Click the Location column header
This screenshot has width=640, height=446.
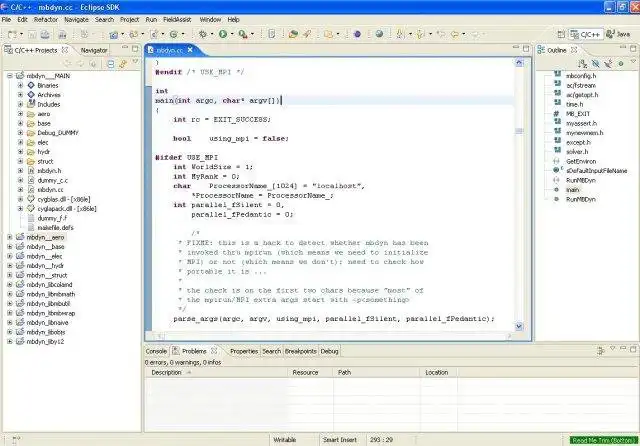[x=438, y=373]
